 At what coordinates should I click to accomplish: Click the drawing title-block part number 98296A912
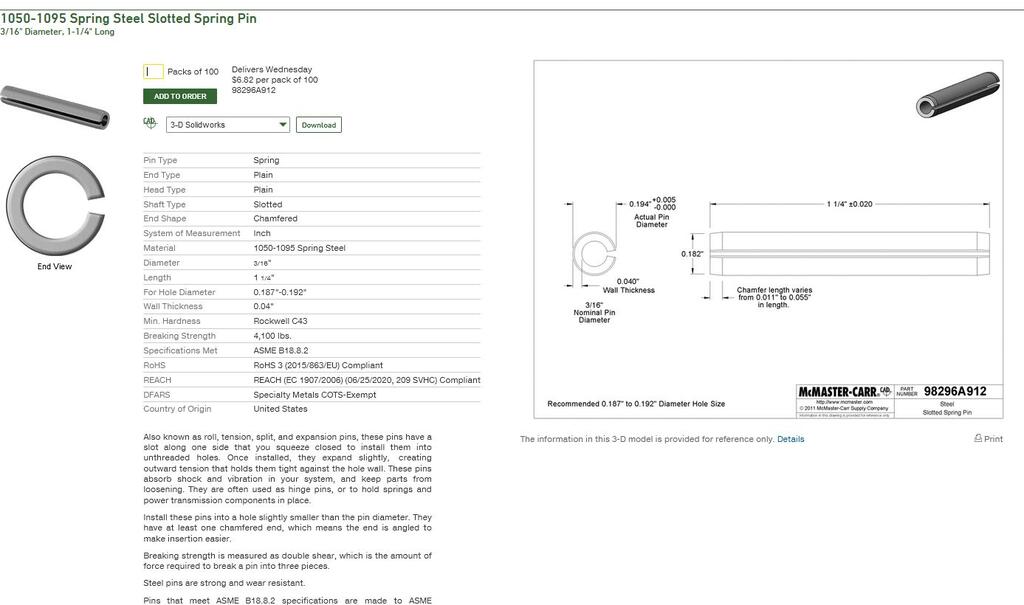[x=955, y=391]
